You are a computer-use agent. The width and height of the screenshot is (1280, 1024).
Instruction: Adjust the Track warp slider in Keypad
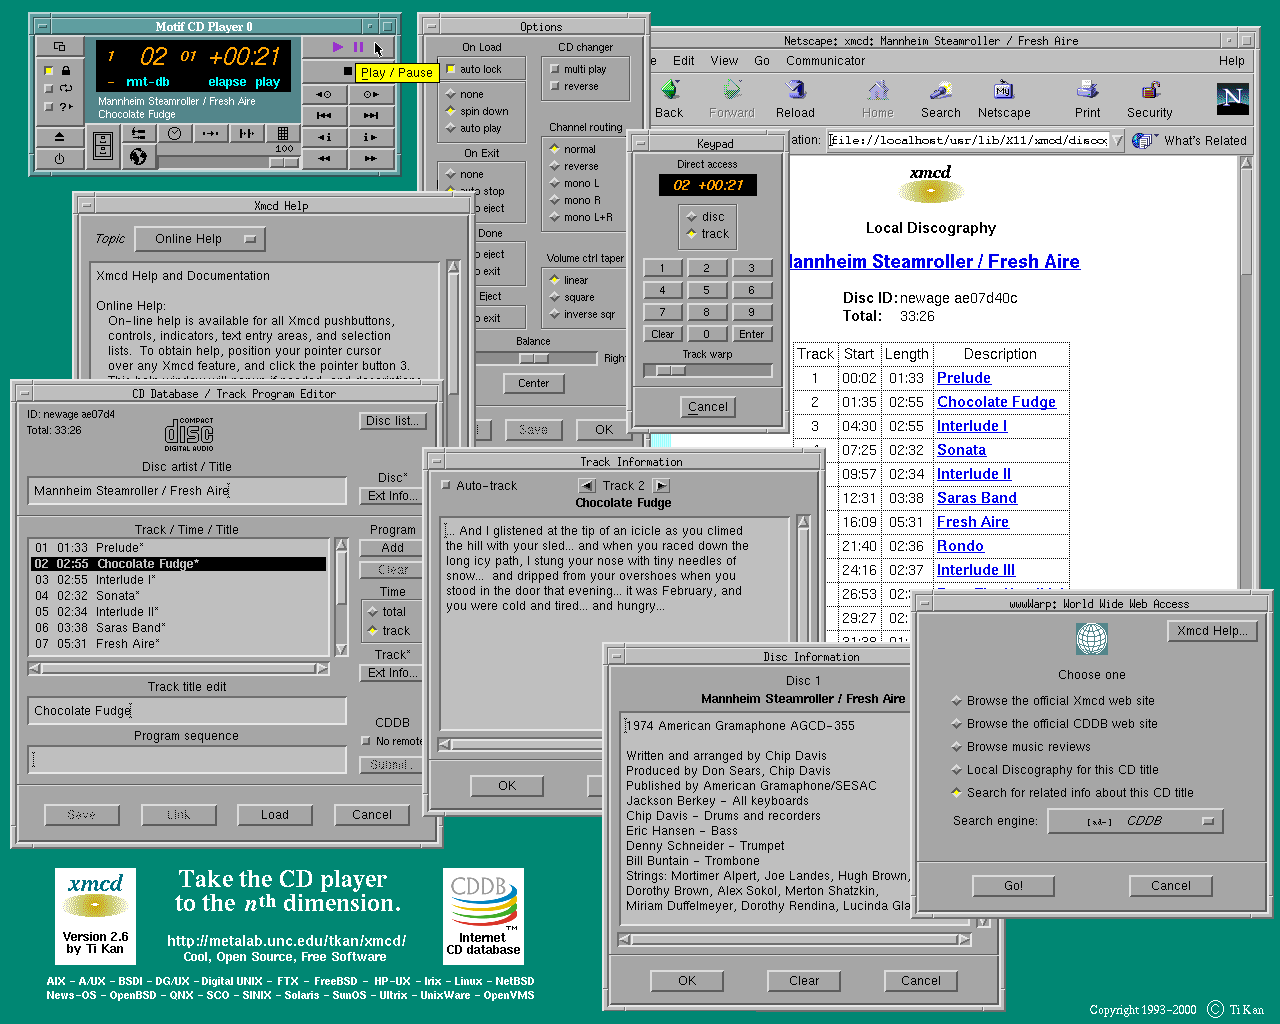coord(670,370)
